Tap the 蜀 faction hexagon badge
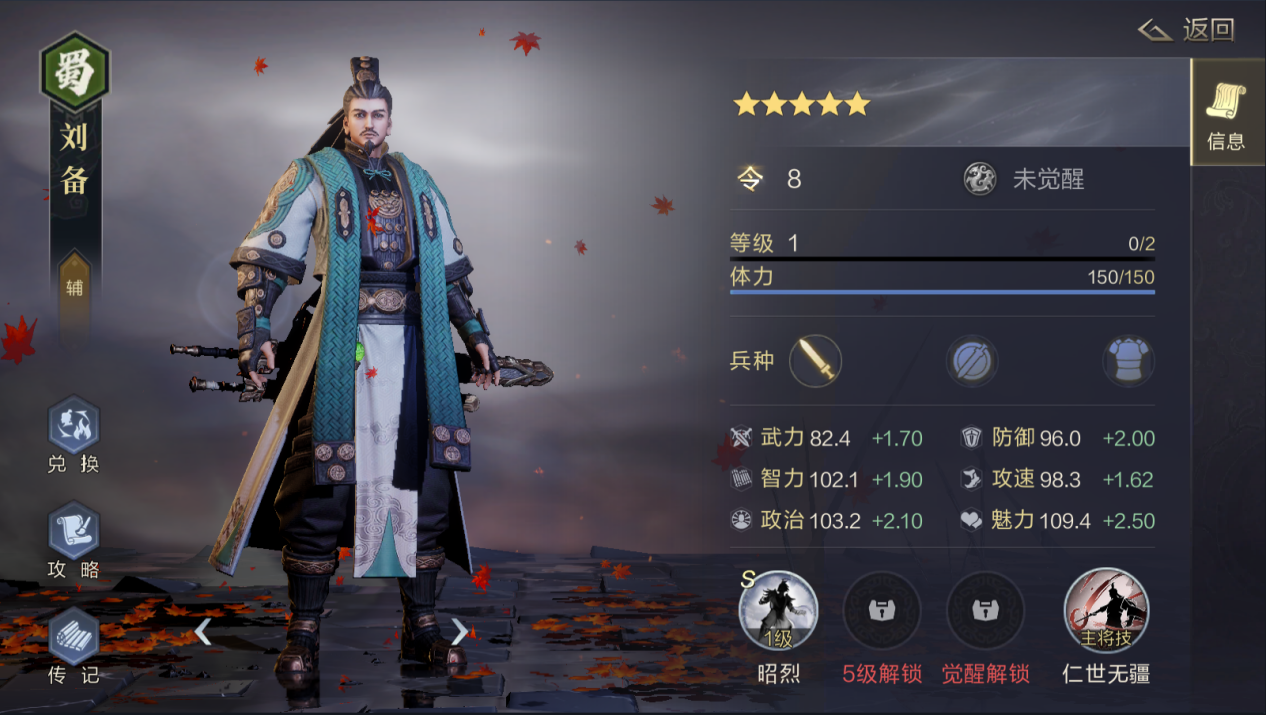Image resolution: width=1266 pixels, height=715 pixels. click(x=74, y=72)
